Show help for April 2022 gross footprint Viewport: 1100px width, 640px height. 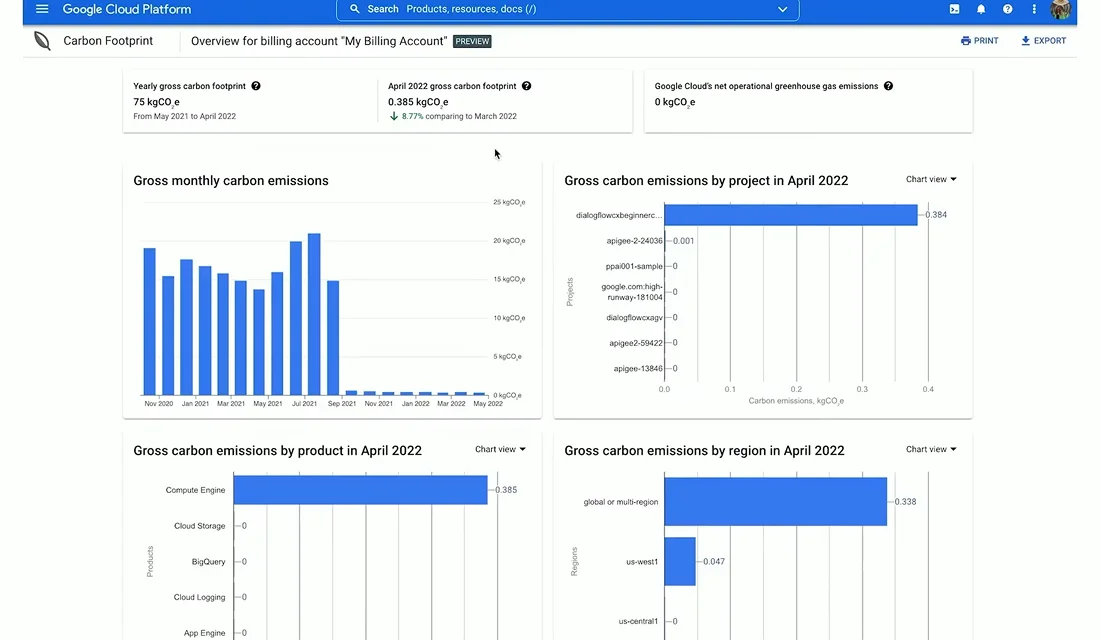pos(526,86)
